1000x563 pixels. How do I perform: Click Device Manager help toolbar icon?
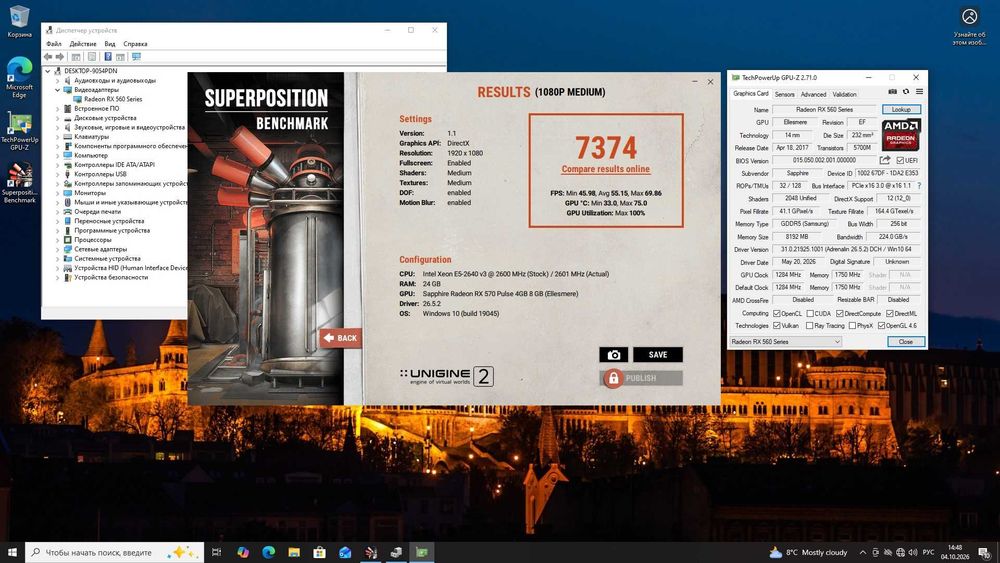tap(108, 57)
